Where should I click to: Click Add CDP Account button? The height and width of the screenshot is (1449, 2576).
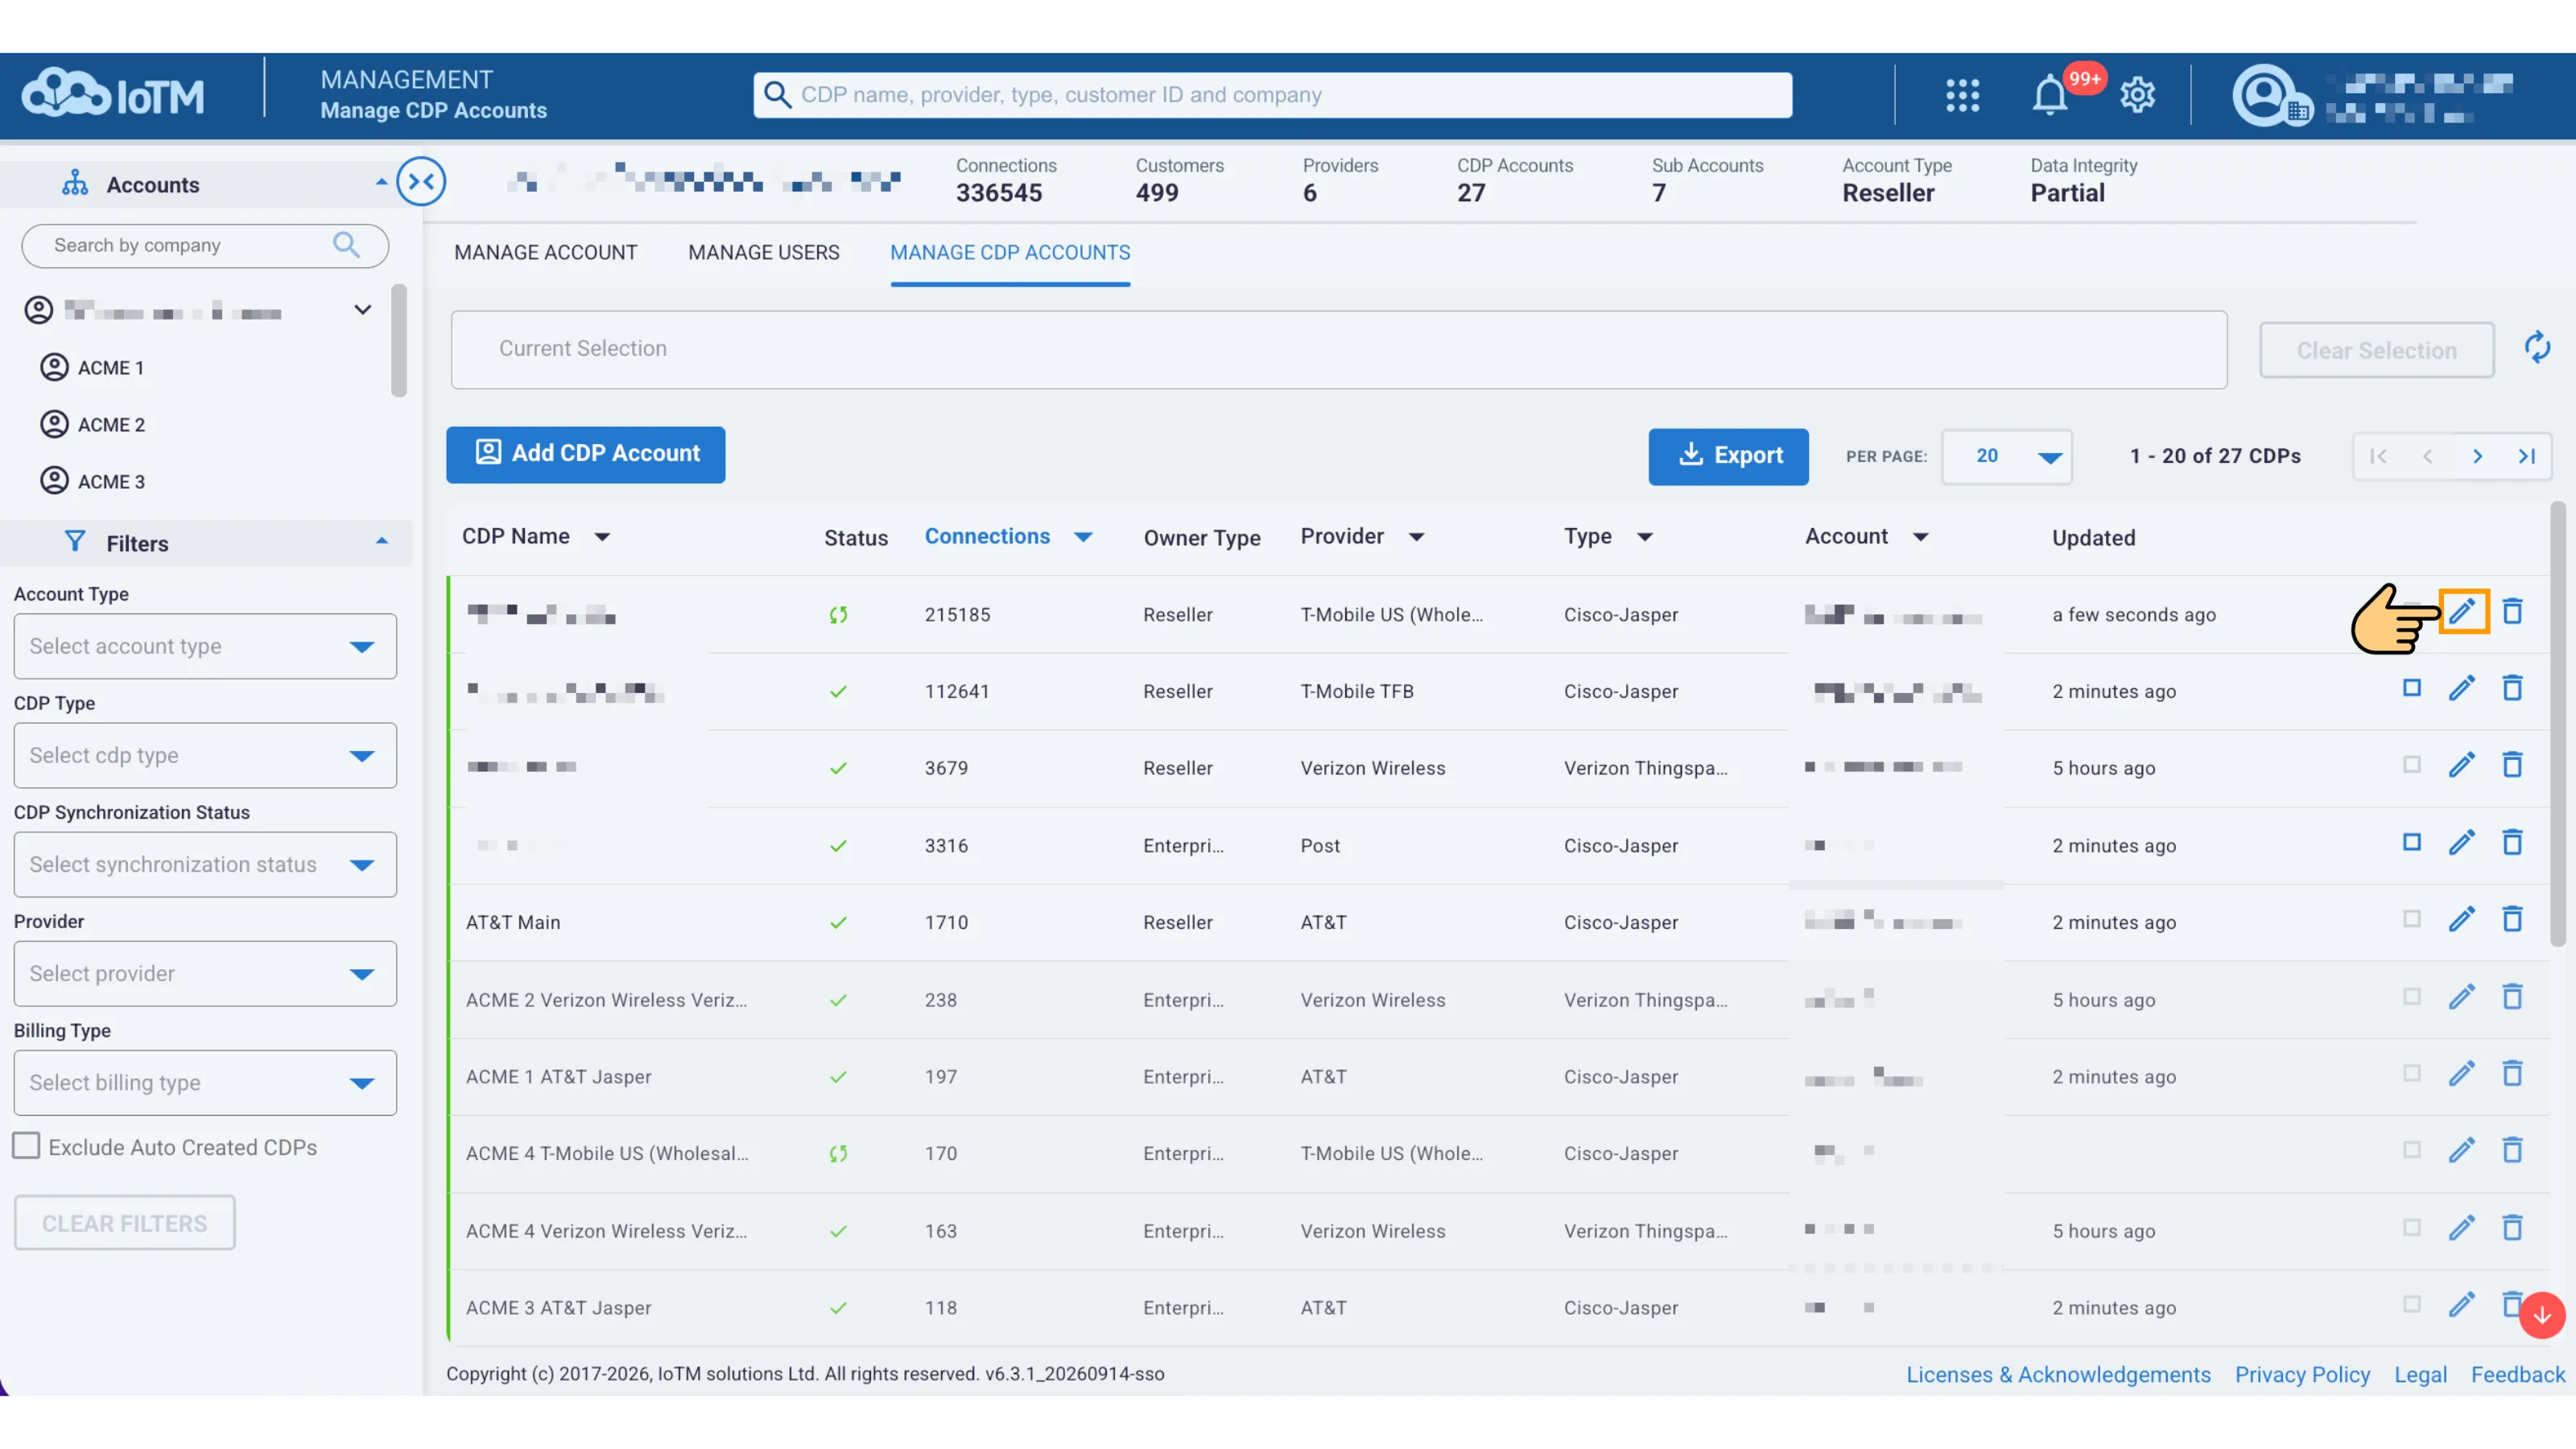pos(586,454)
